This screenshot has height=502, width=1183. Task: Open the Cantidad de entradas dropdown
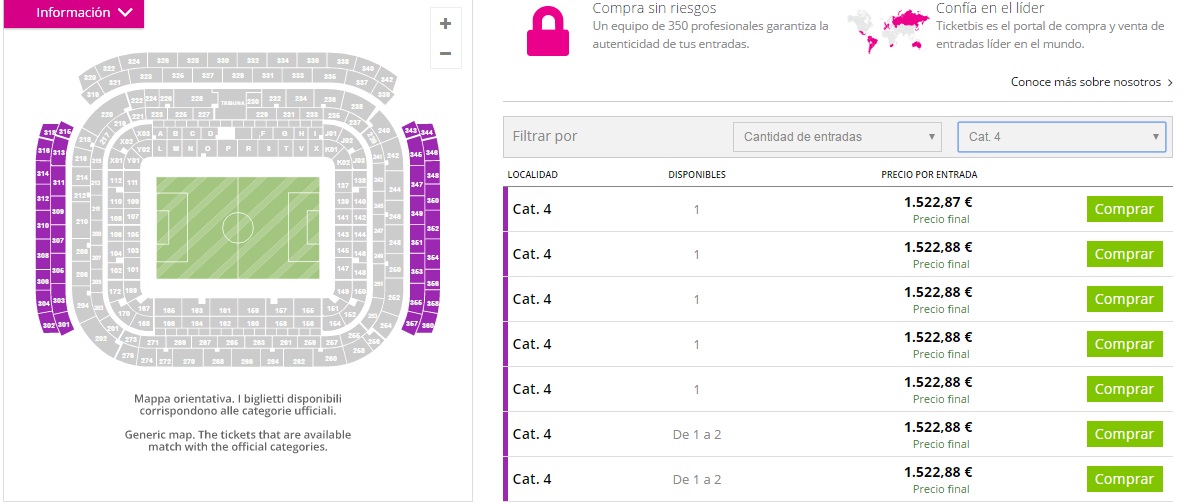[837, 136]
